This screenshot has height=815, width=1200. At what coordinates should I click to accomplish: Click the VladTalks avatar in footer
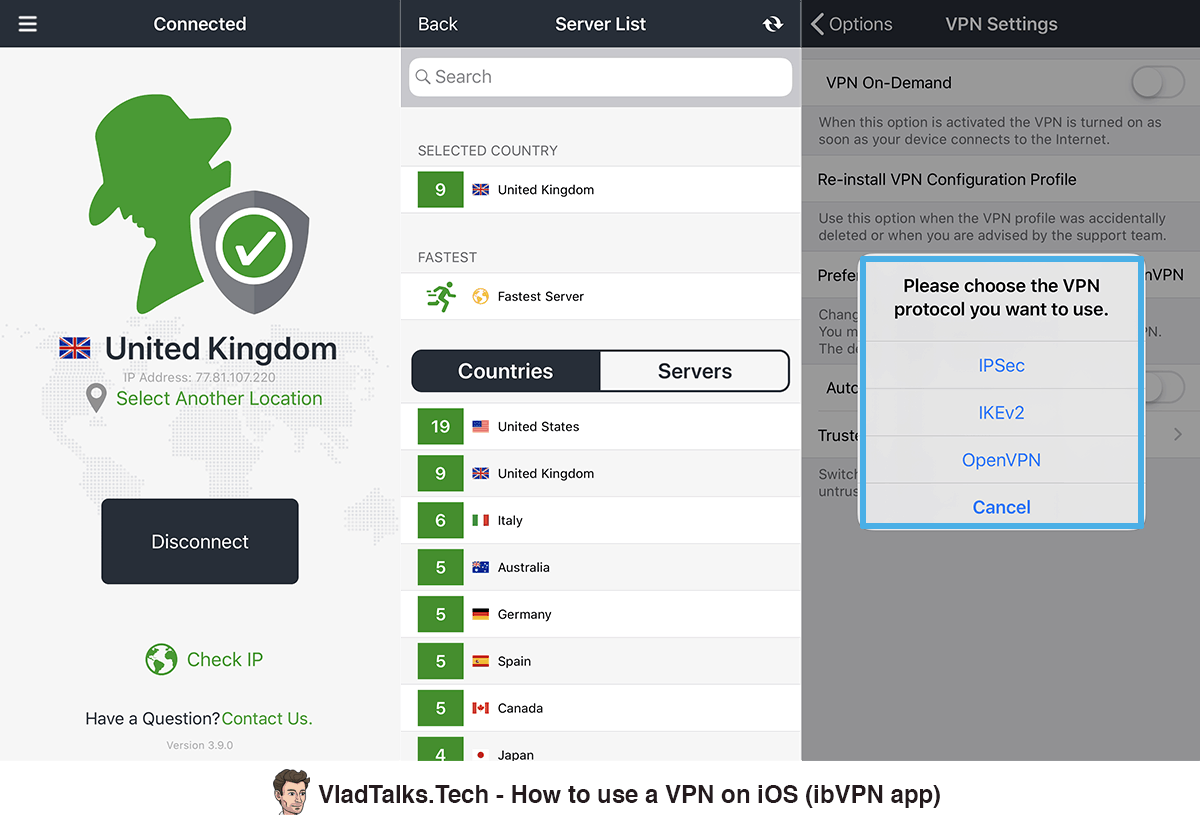[290, 792]
